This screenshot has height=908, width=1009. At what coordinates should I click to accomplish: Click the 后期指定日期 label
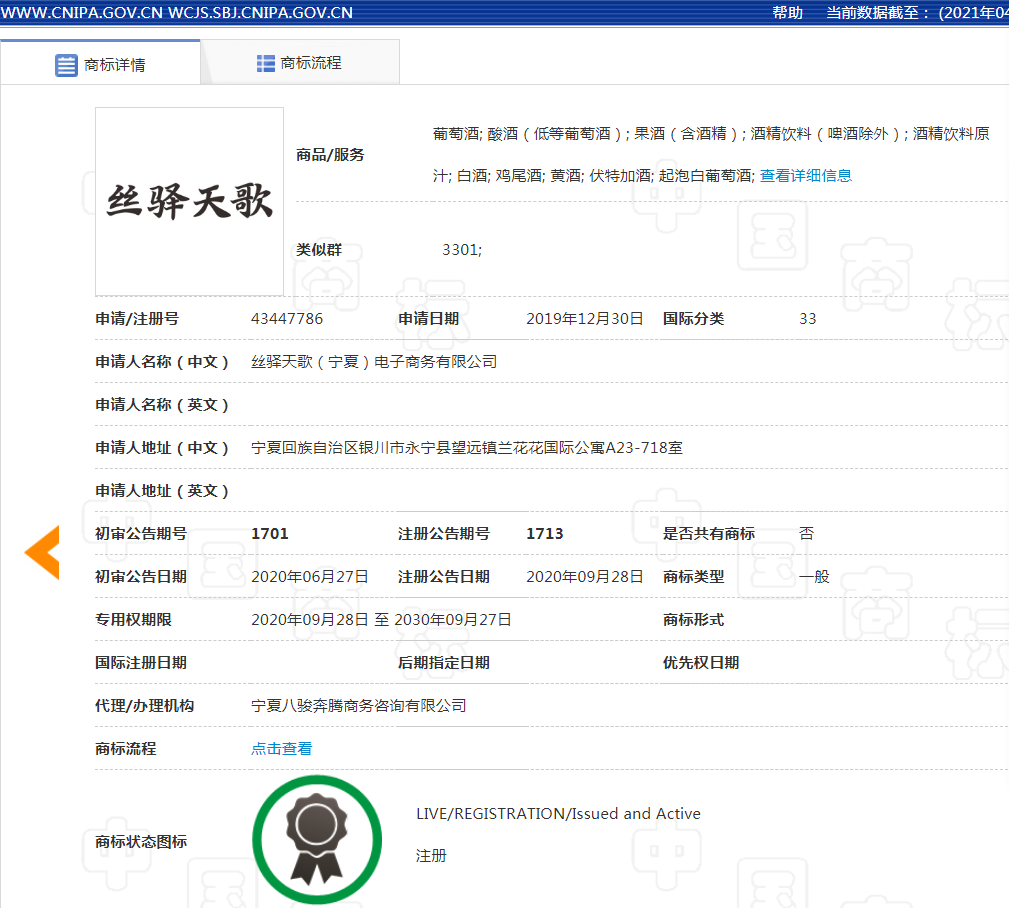(443, 663)
